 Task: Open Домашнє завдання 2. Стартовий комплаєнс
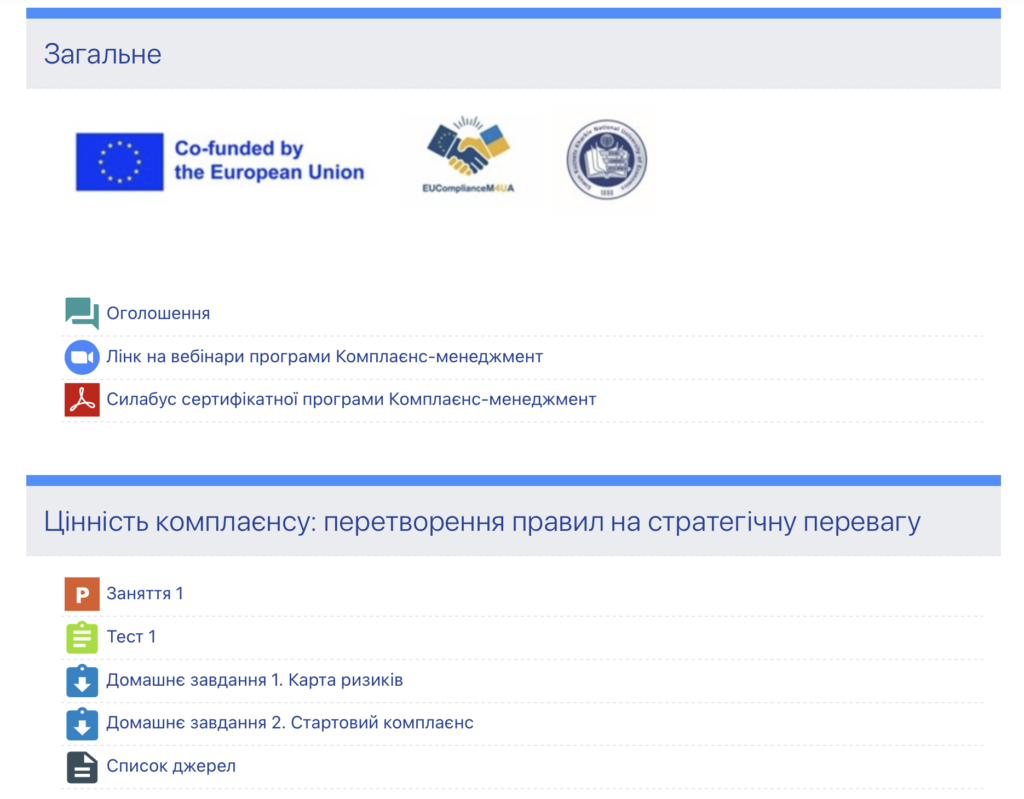coord(289,724)
